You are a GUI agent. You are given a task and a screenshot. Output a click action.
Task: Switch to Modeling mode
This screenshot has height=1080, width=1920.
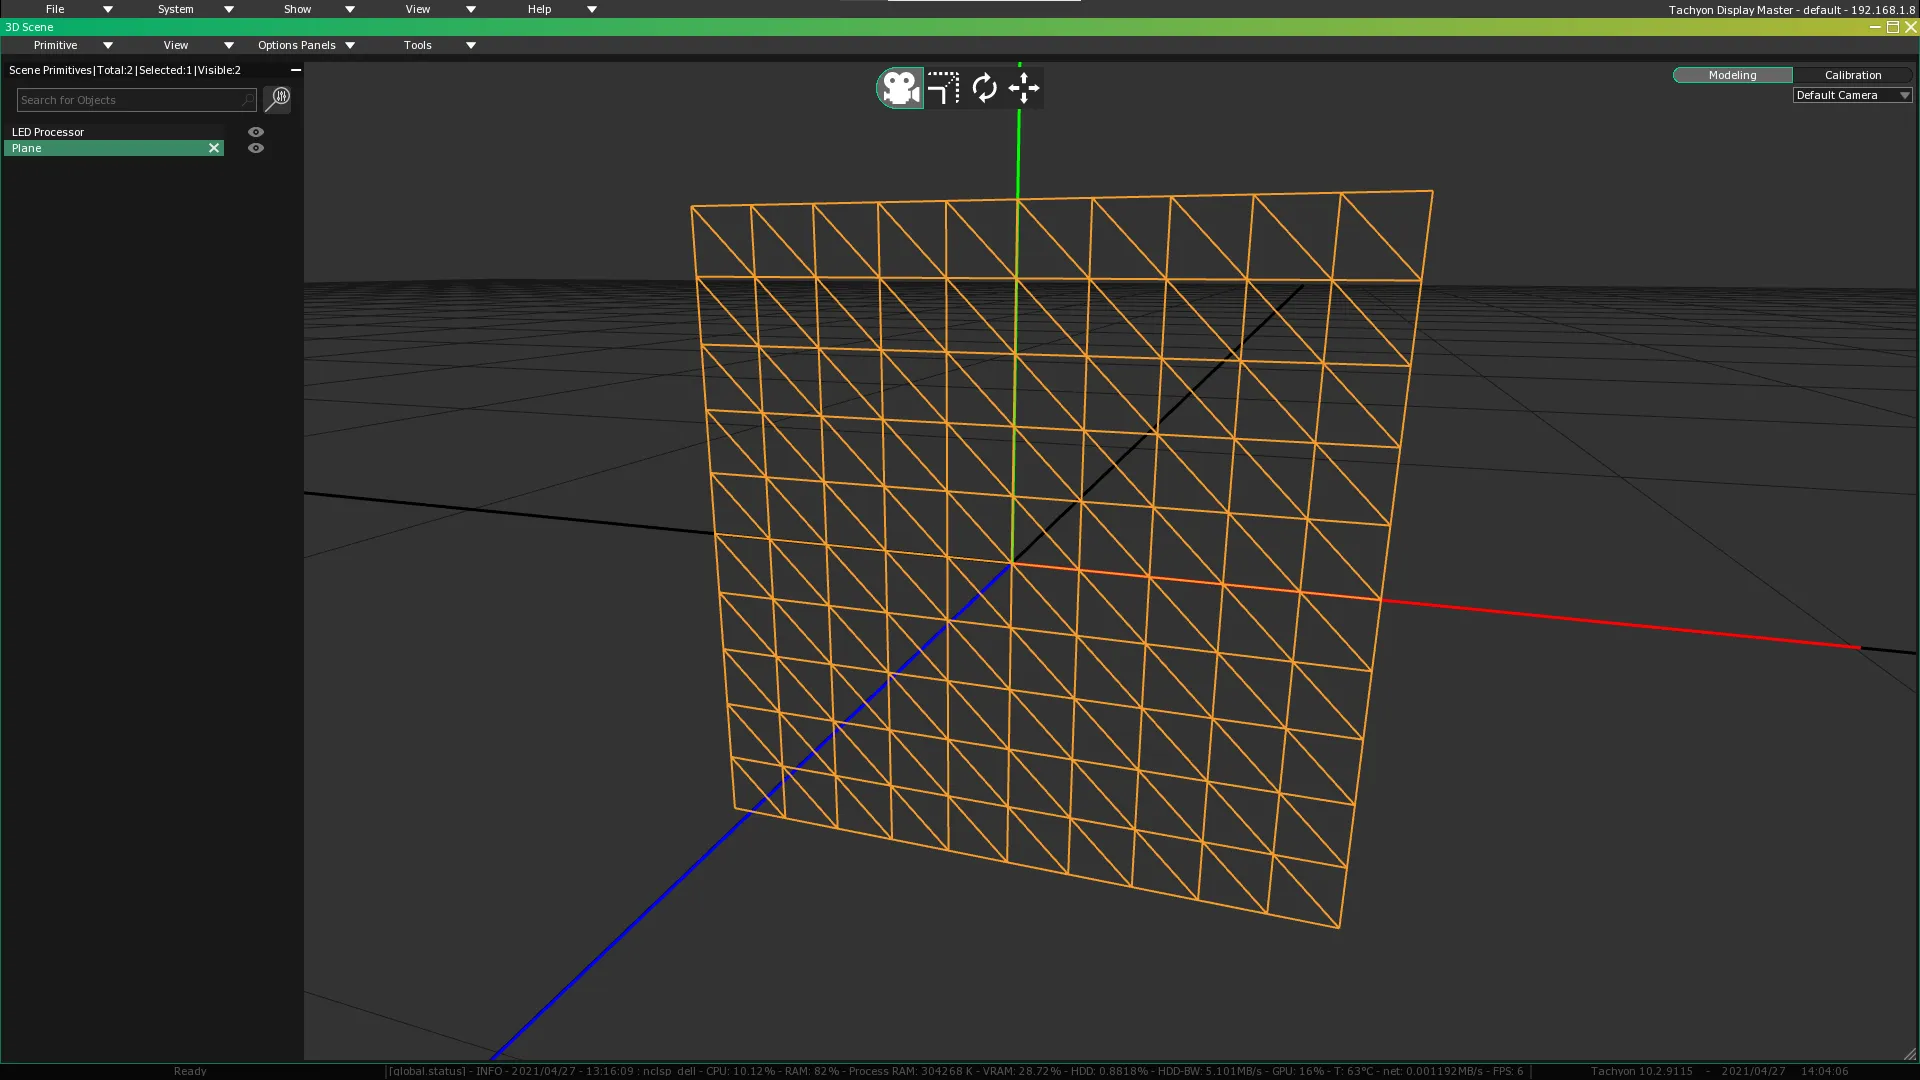(1732, 75)
